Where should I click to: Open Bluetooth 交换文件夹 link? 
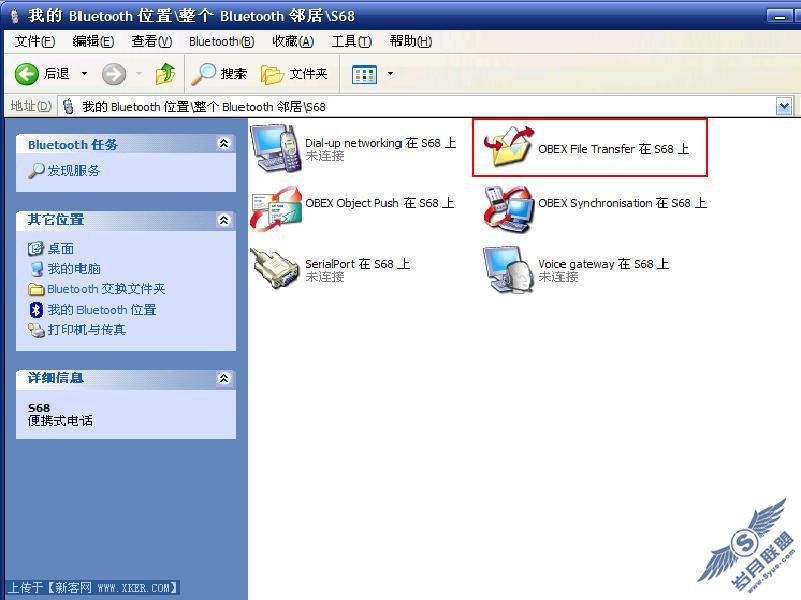point(106,289)
